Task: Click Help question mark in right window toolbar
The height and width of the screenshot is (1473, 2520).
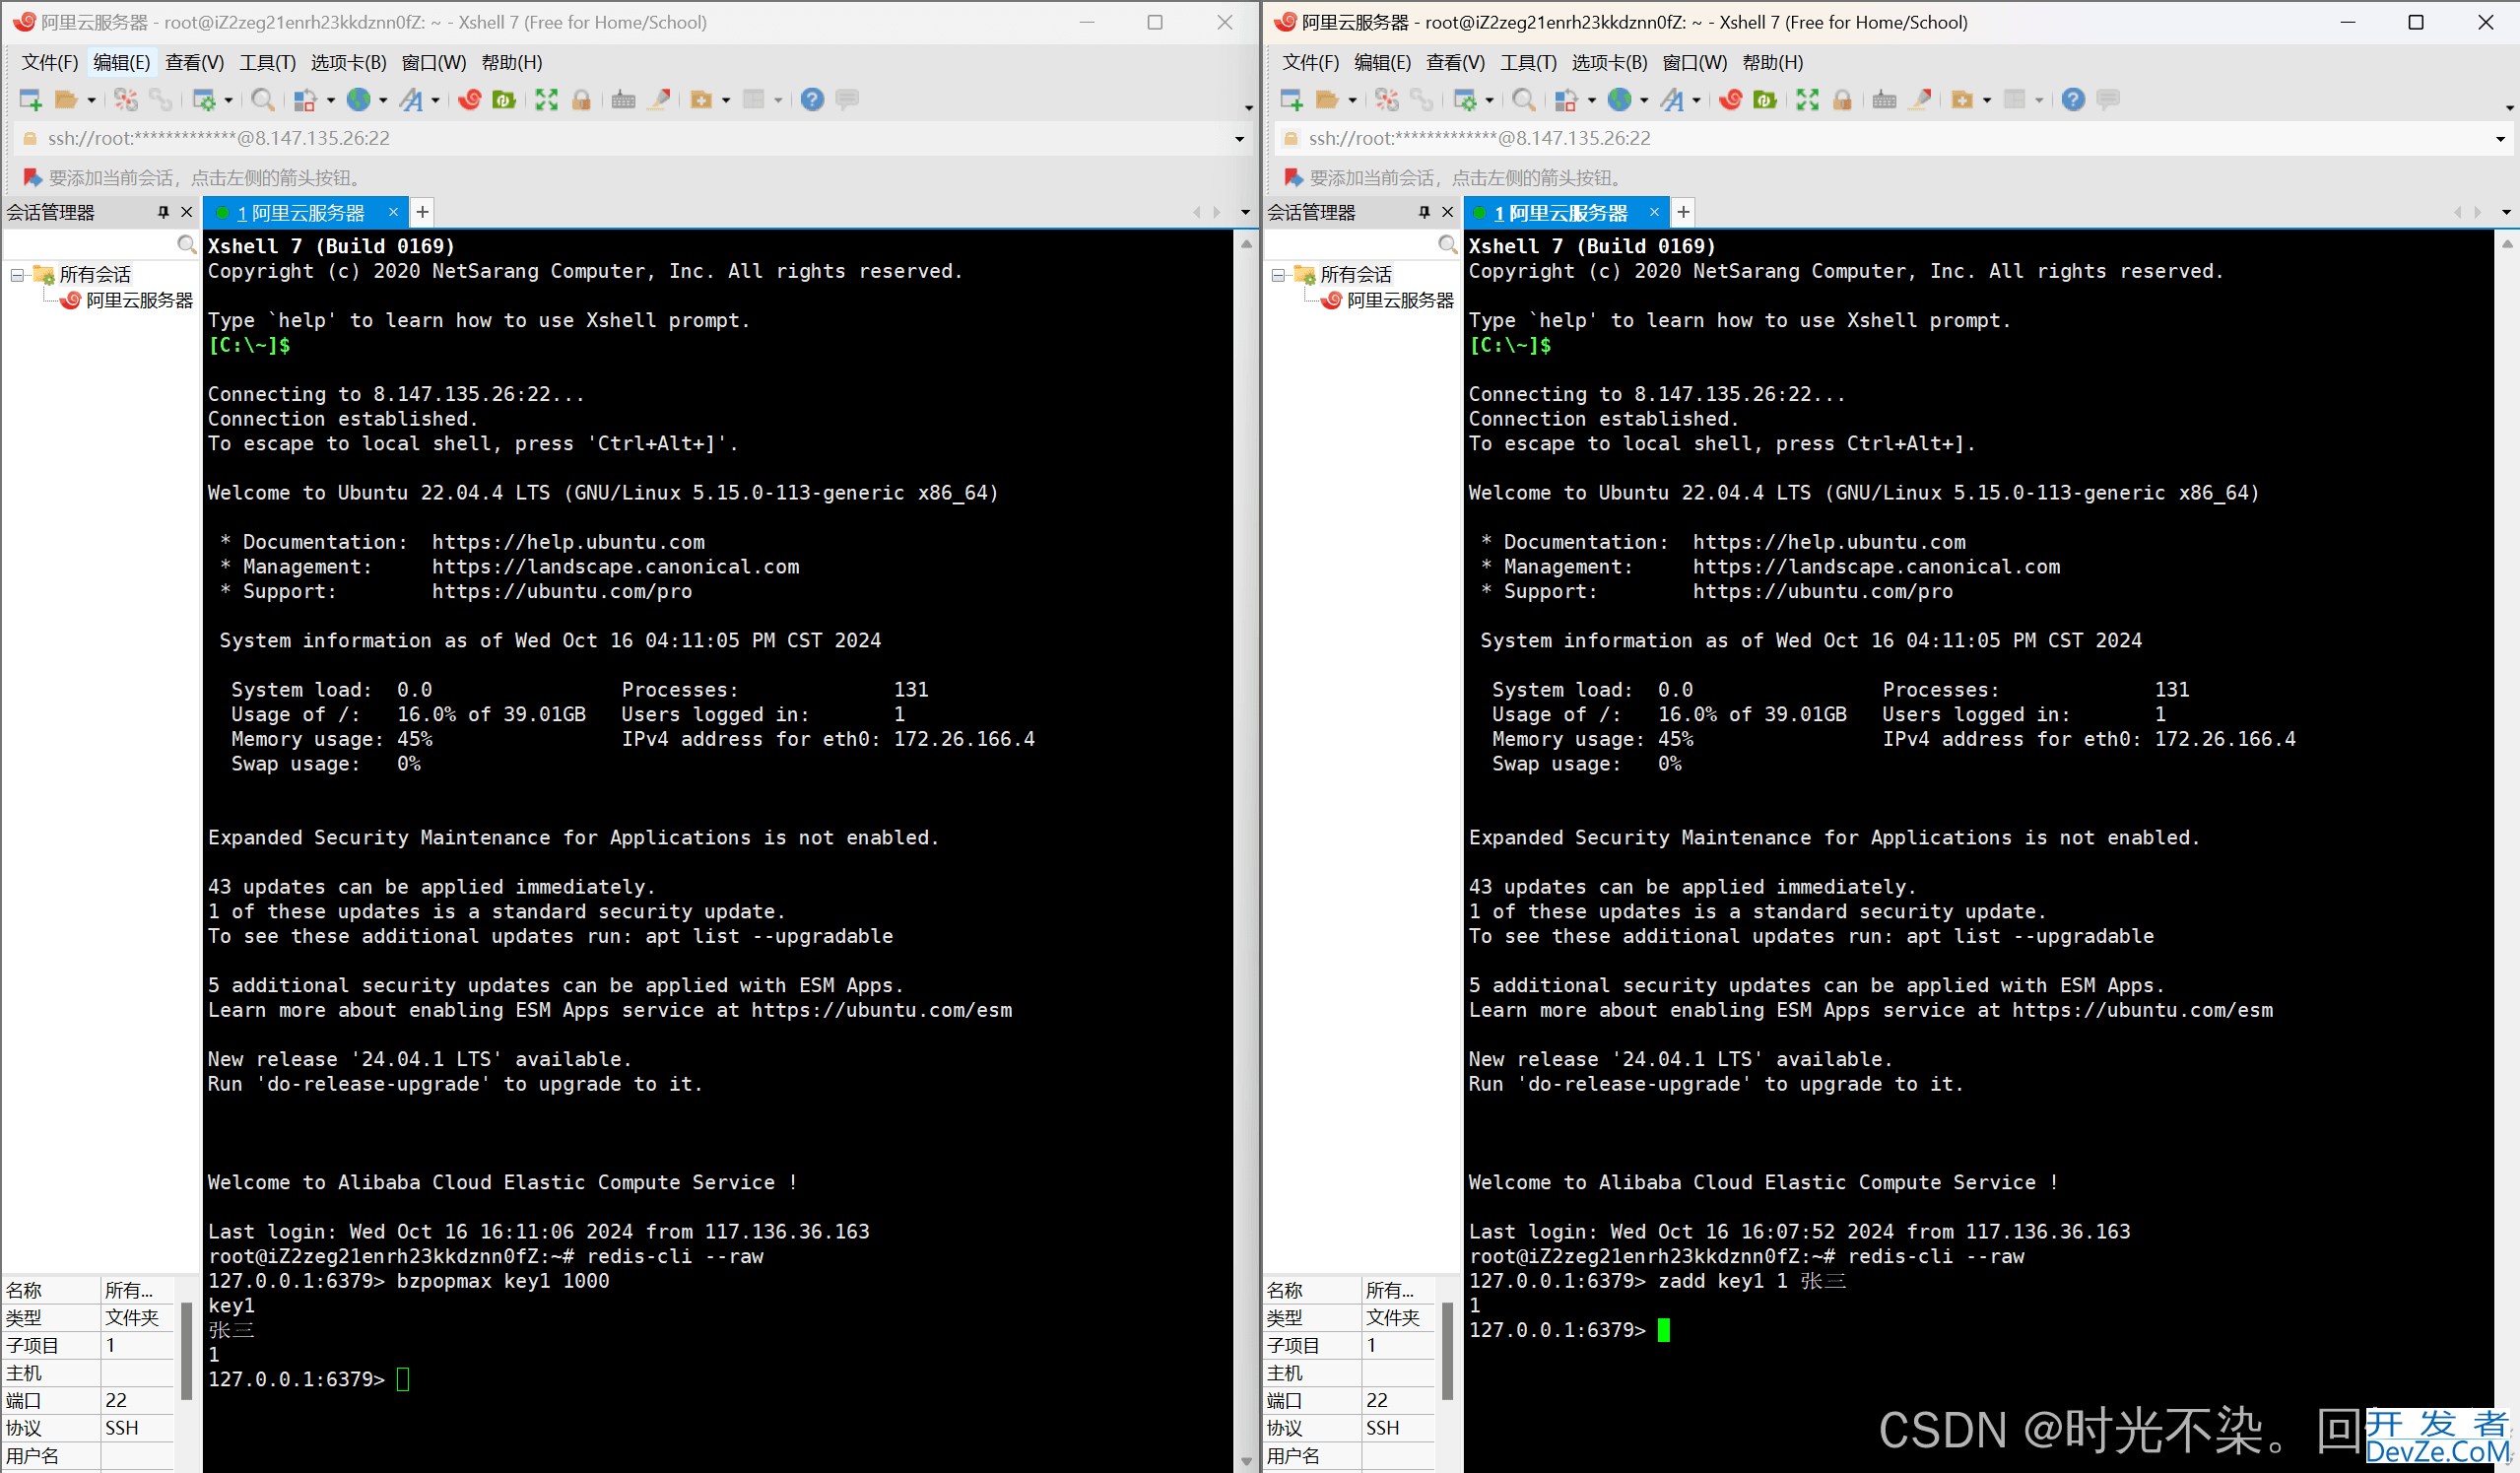Action: tap(2073, 99)
